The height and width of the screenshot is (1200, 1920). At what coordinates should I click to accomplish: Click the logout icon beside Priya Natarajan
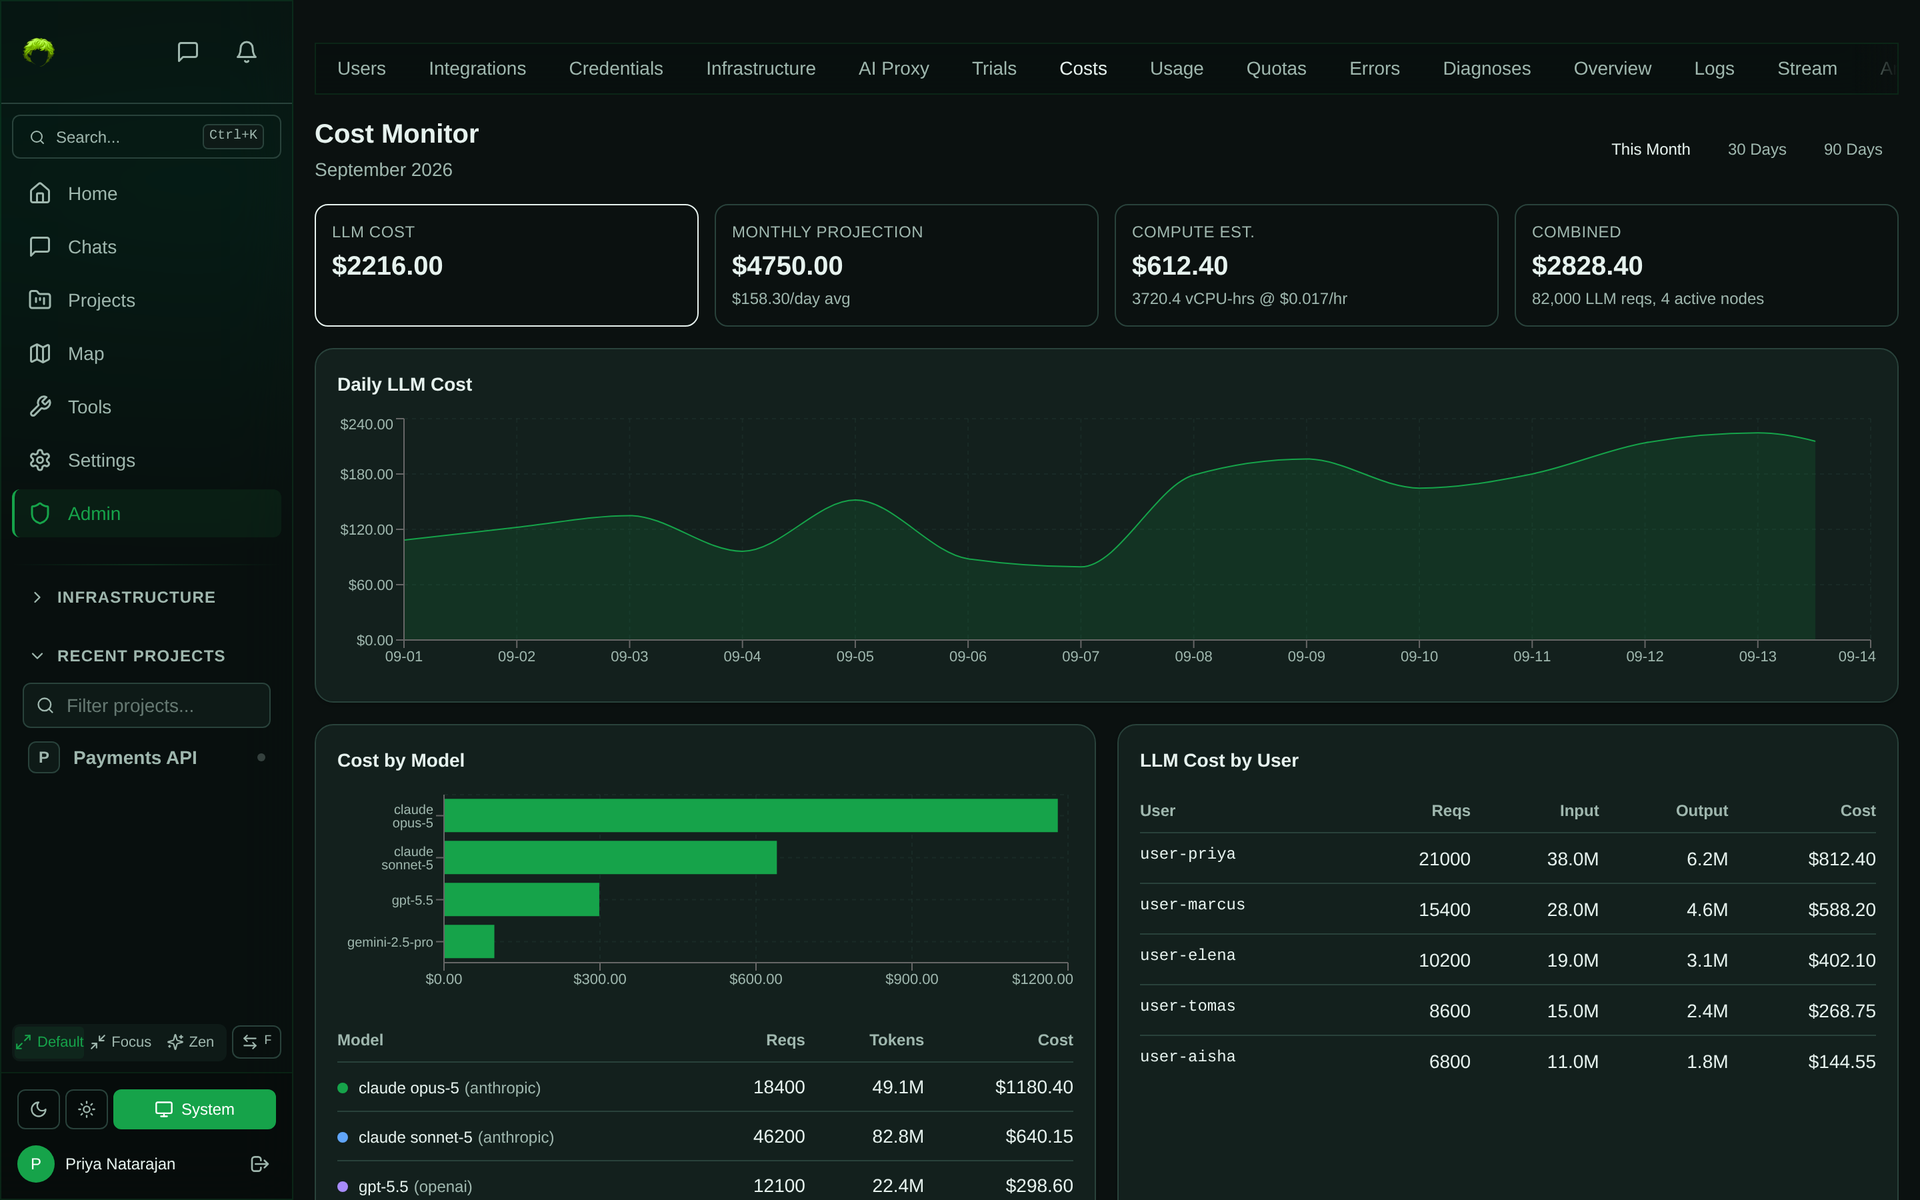click(x=260, y=1164)
